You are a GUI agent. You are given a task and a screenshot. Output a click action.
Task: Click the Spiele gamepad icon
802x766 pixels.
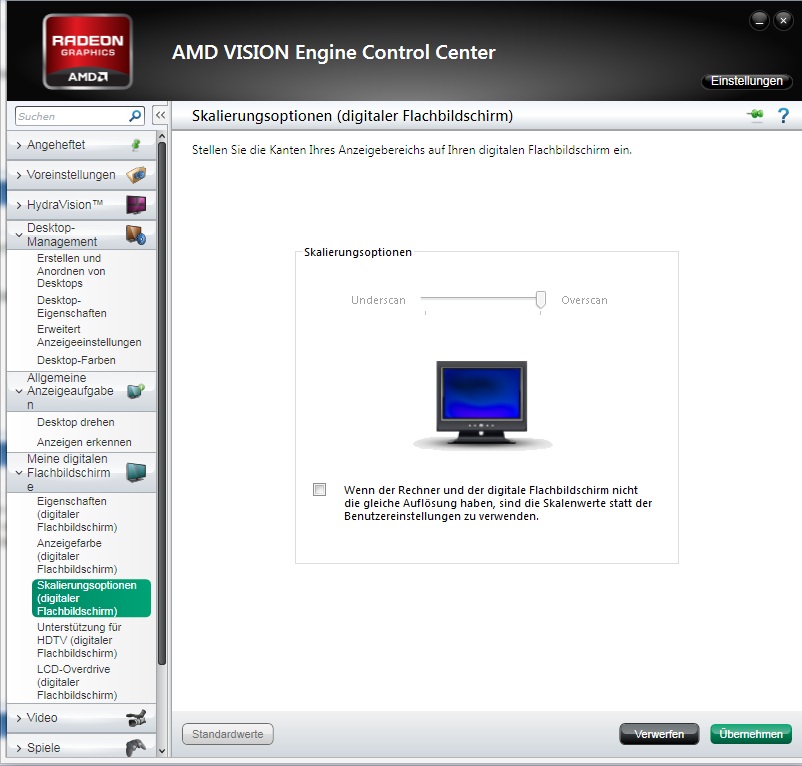(x=136, y=748)
